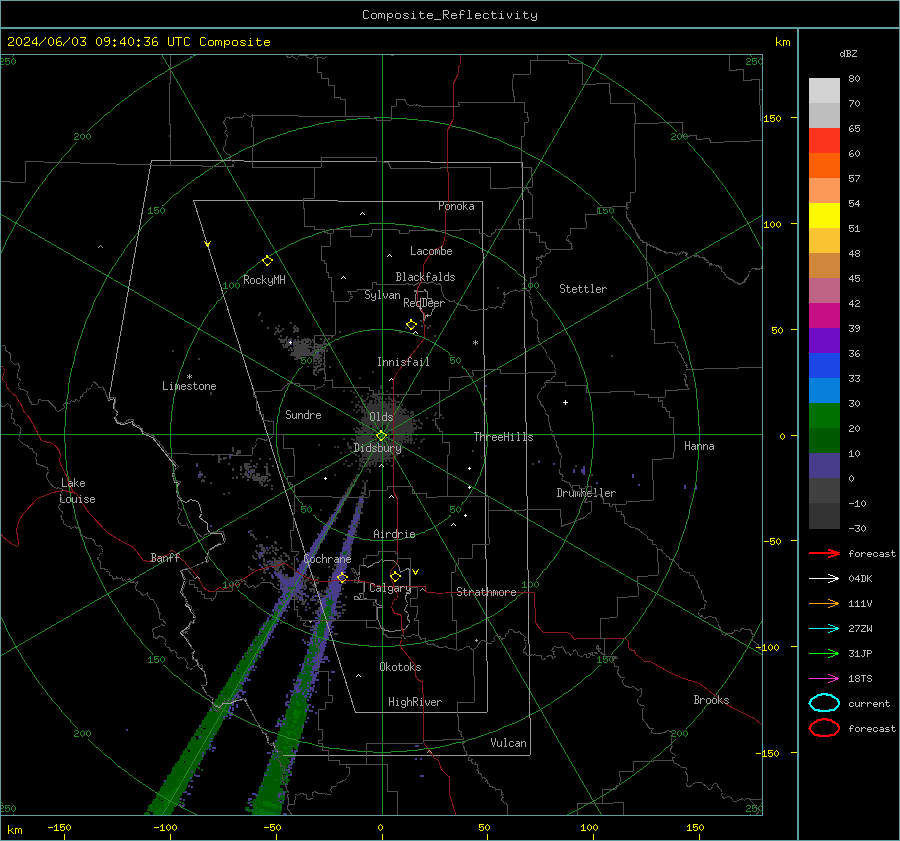Click the 27ZW legend label

click(x=860, y=629)
